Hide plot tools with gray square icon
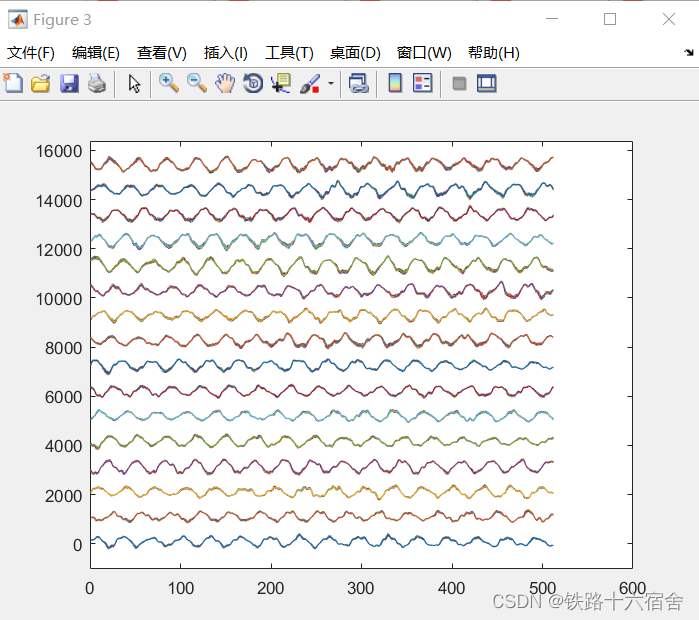 coord(459,83)
